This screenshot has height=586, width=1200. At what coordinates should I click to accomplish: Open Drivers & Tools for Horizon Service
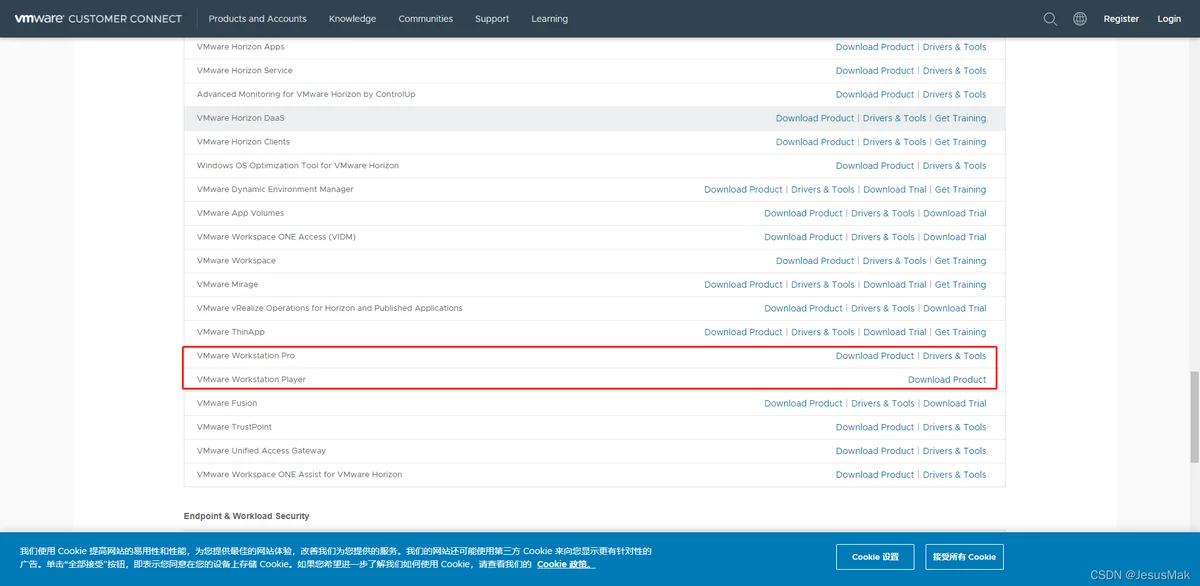[x=954, y=71]
